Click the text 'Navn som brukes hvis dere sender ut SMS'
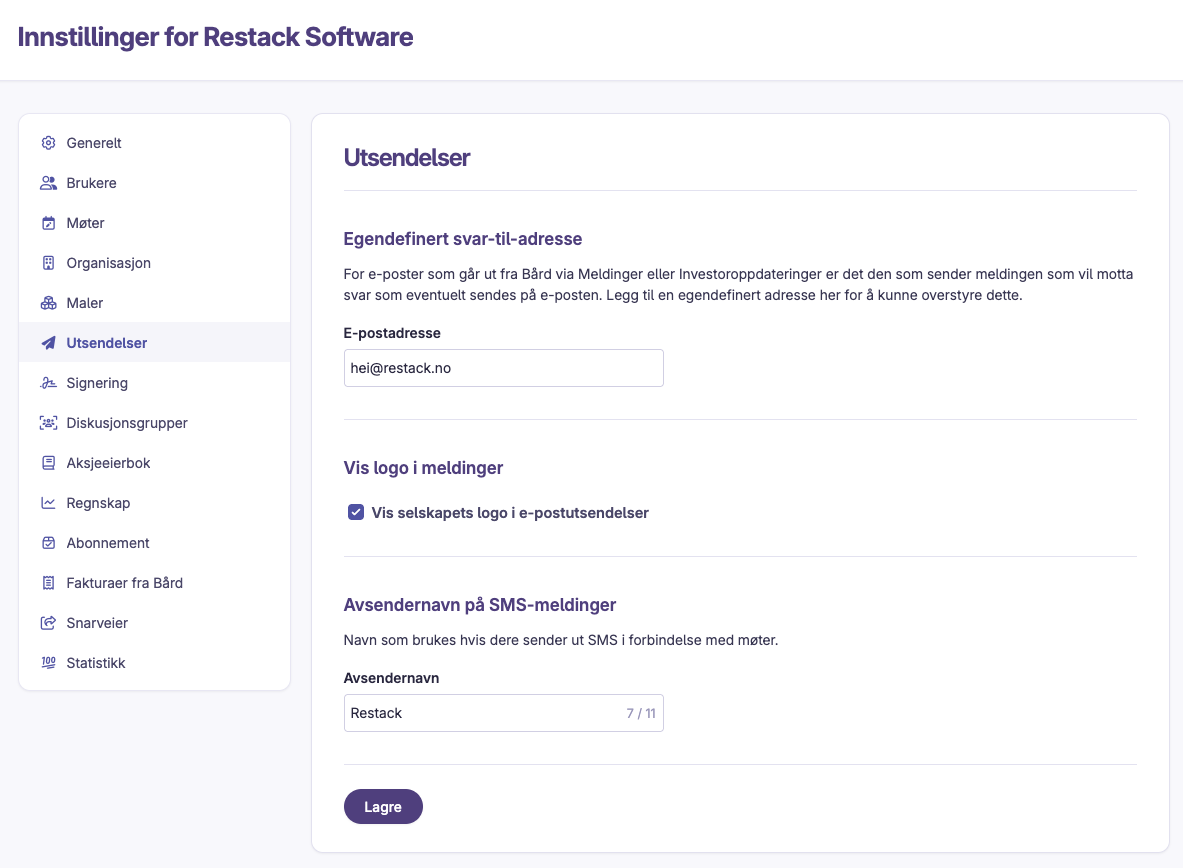 (481, 640)
